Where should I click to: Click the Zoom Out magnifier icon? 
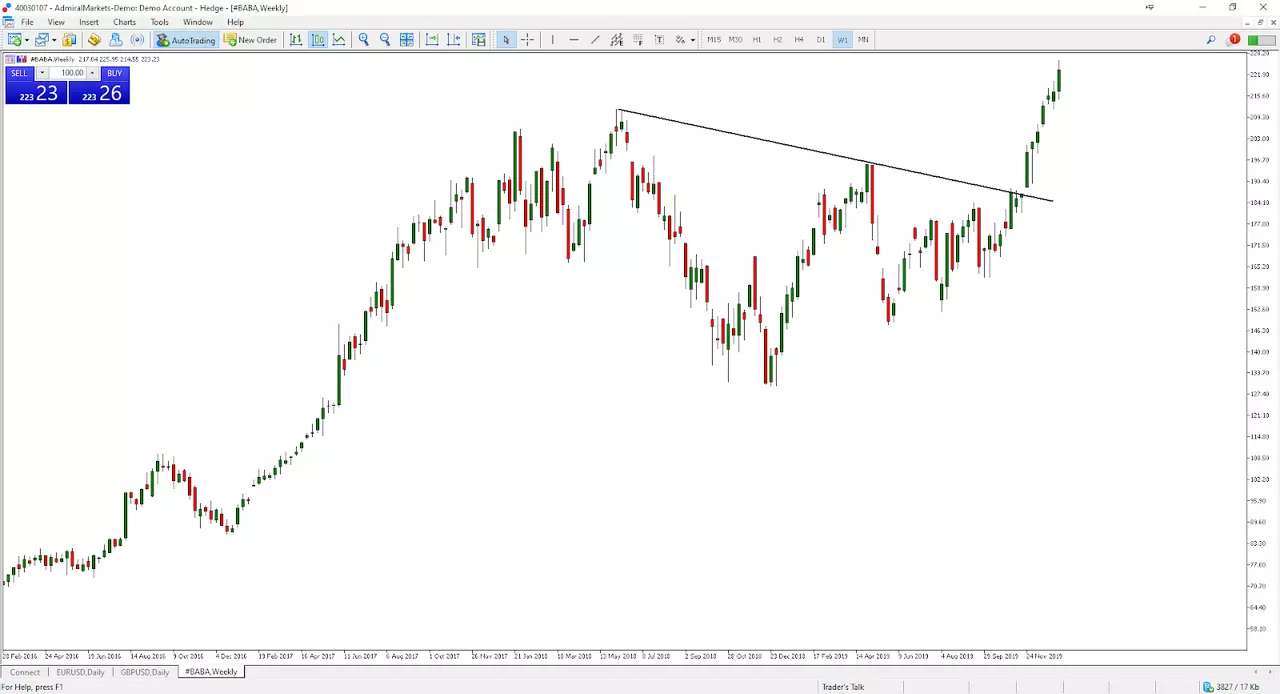[x=385, y=40]
